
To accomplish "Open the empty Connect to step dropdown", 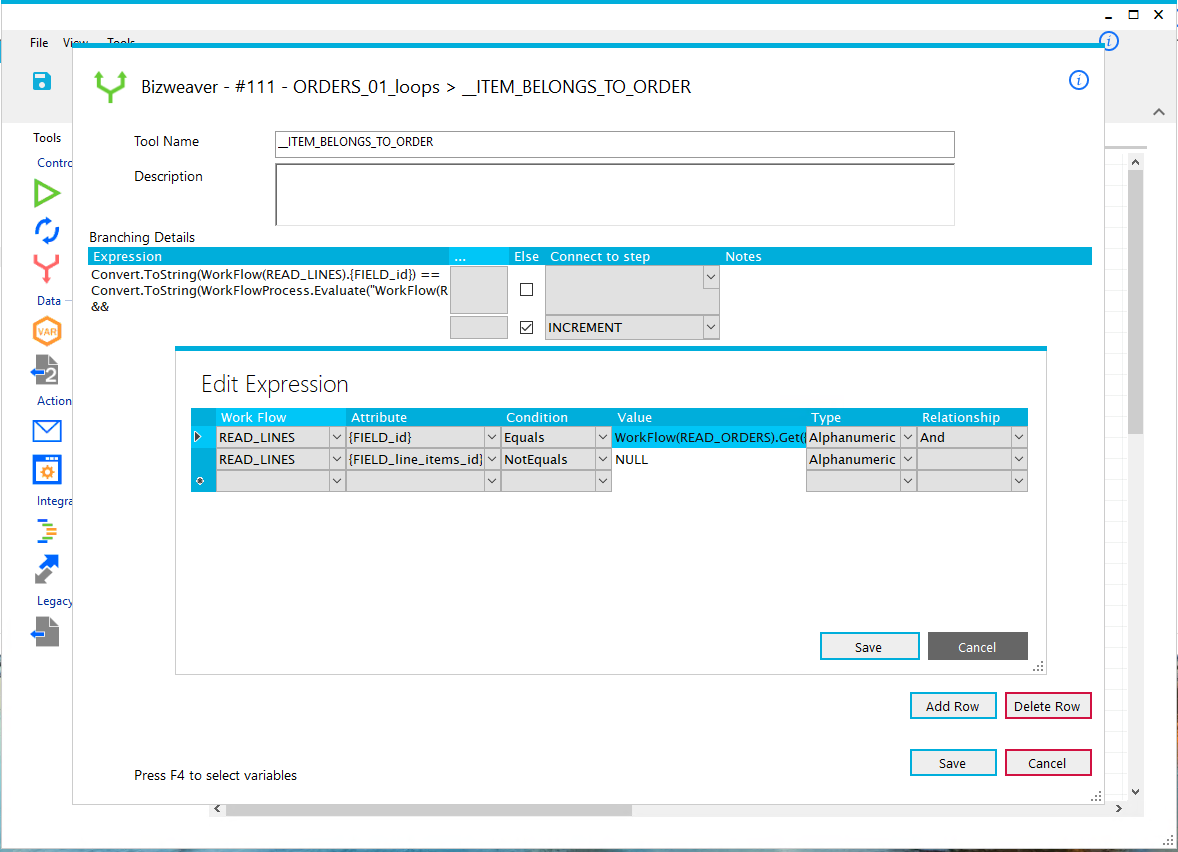I will coord(711,277).
